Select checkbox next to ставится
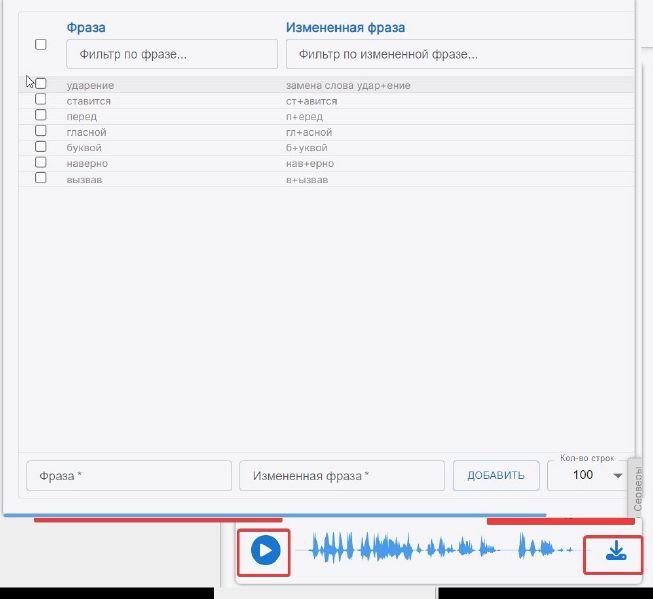653x599 pixels. 41,100
